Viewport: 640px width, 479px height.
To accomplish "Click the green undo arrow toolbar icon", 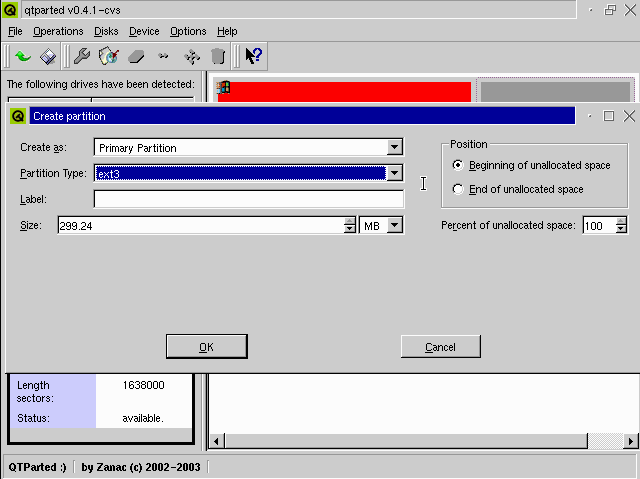I will [x=23, y=56].
